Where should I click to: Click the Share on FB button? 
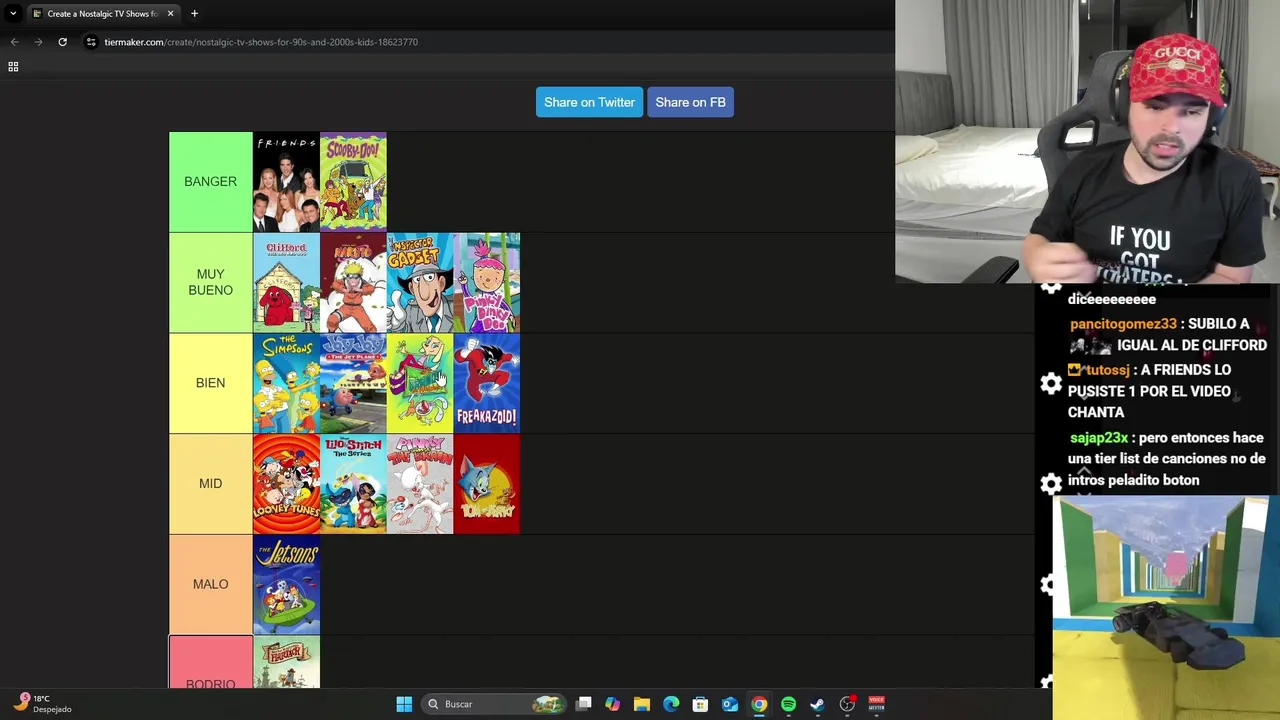(x=690, y=102)
